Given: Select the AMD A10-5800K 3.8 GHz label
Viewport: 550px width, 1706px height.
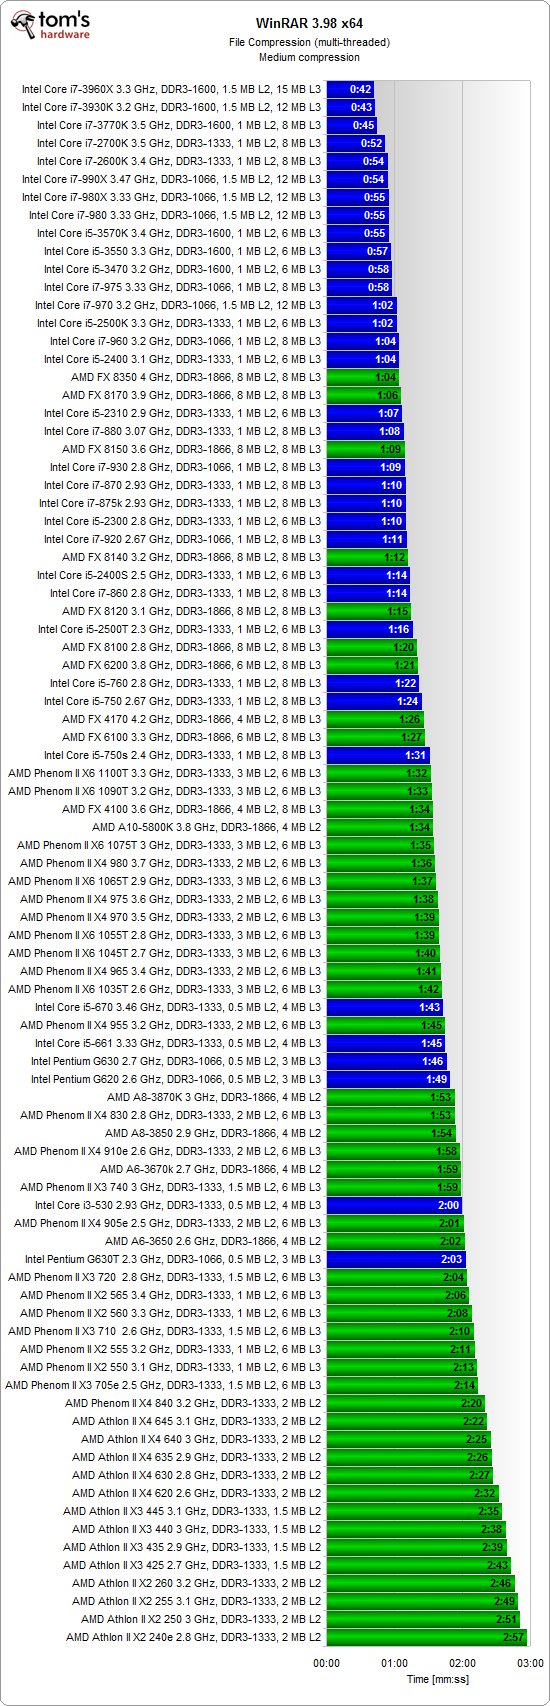Looking at the screenshot, I should tap(207, 827).
